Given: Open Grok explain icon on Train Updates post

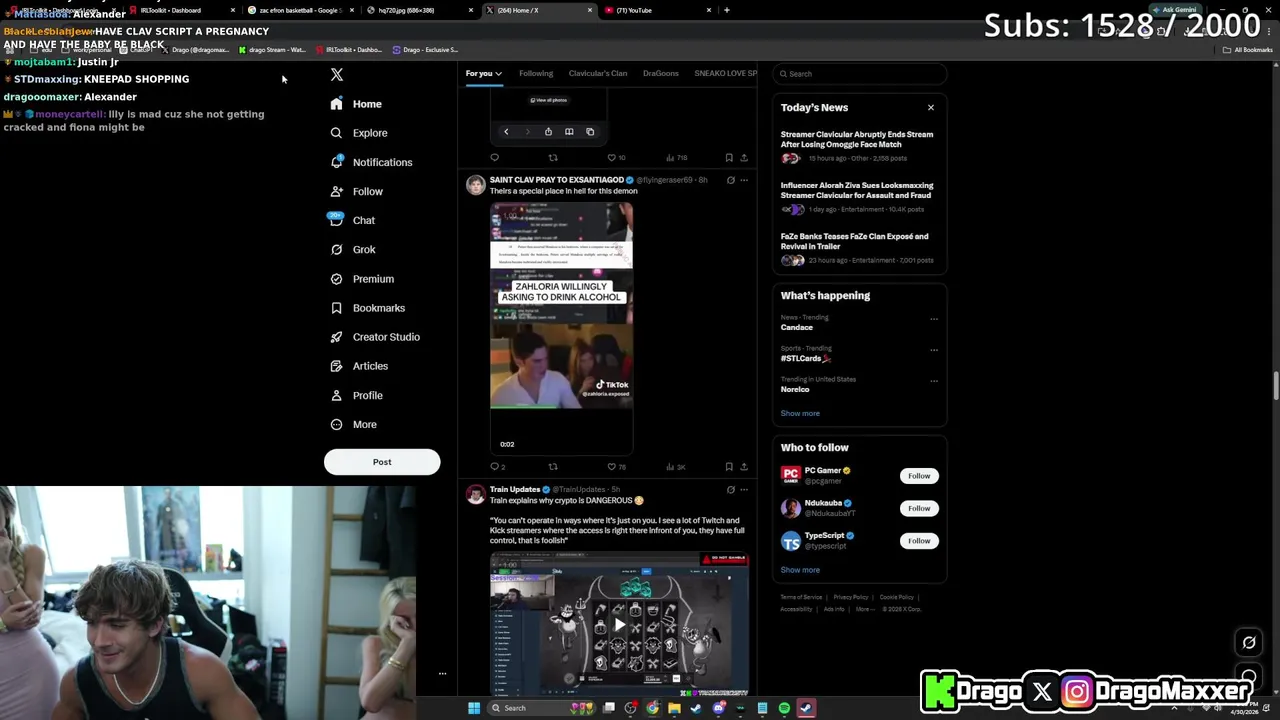Looking at the screenshot, I should click(x=730, y=490).
